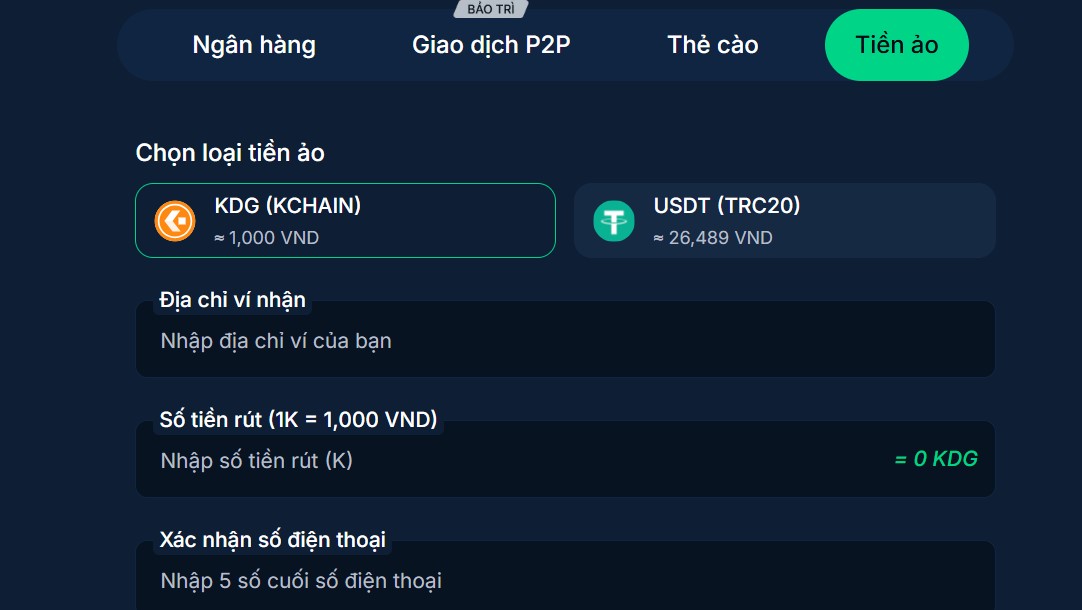
Task: Click the orange KDG coin icon
Action: [174, 220]
